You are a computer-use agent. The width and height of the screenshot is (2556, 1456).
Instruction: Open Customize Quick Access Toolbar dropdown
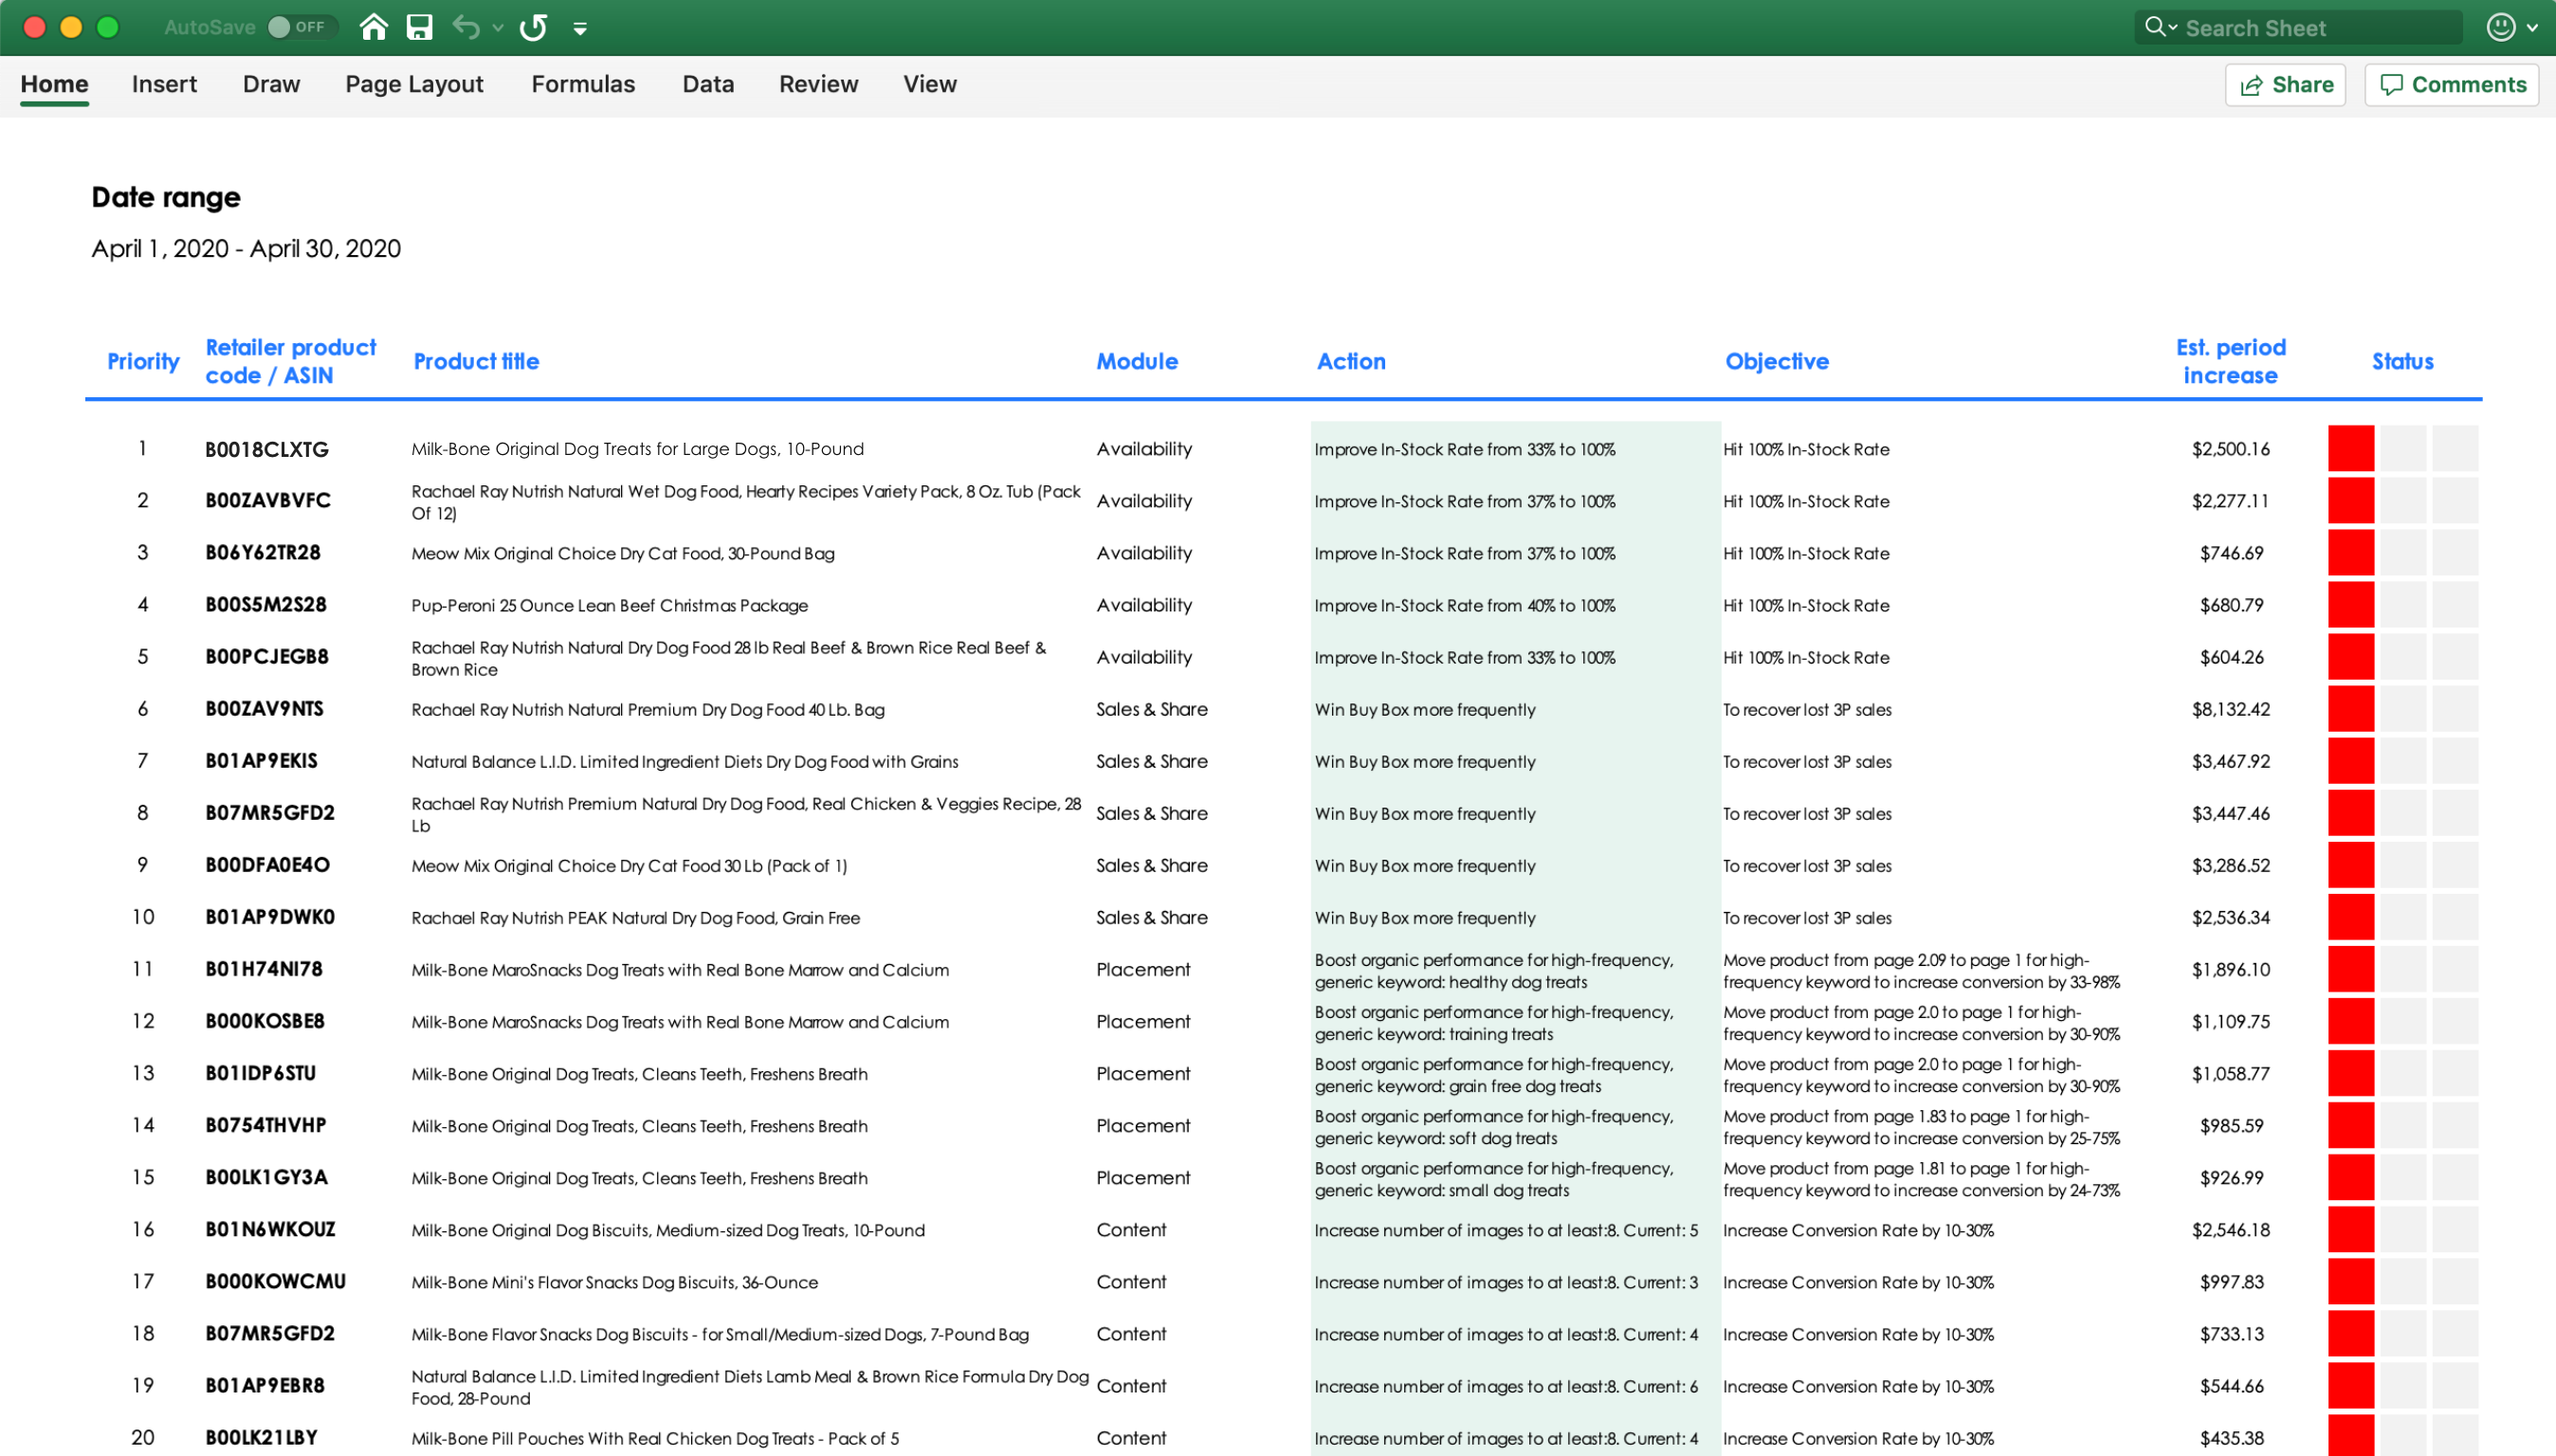tap(580, 28)
